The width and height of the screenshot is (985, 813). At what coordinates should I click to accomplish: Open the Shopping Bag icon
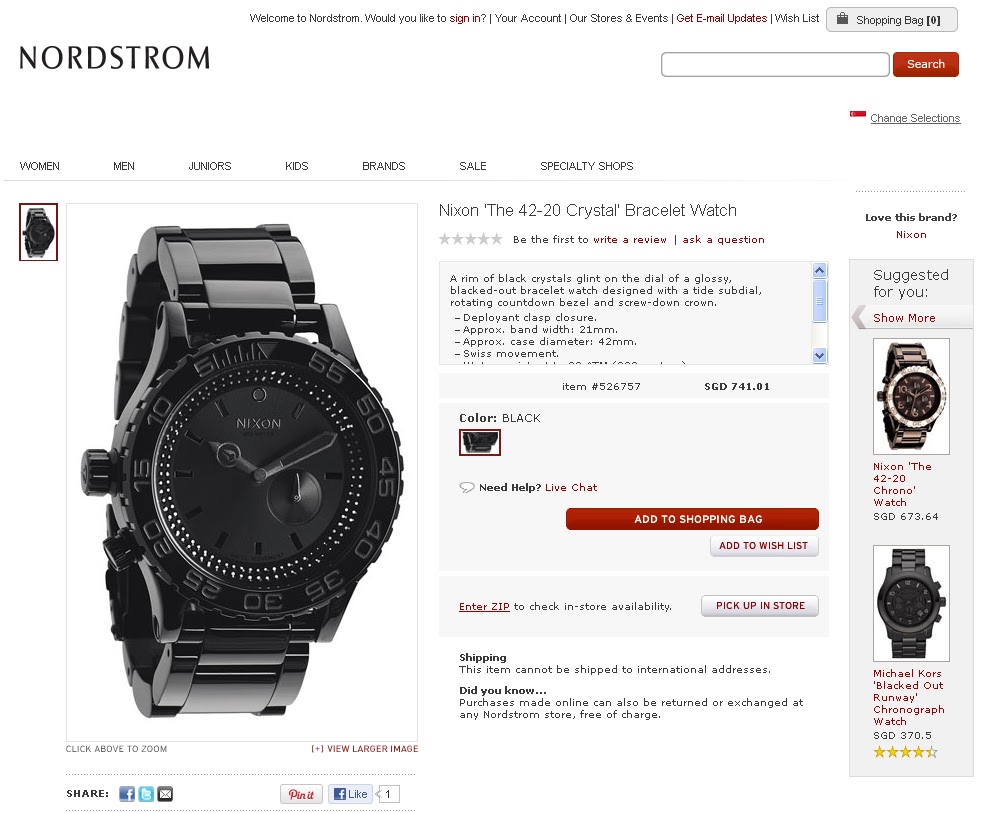pos(842,19)
